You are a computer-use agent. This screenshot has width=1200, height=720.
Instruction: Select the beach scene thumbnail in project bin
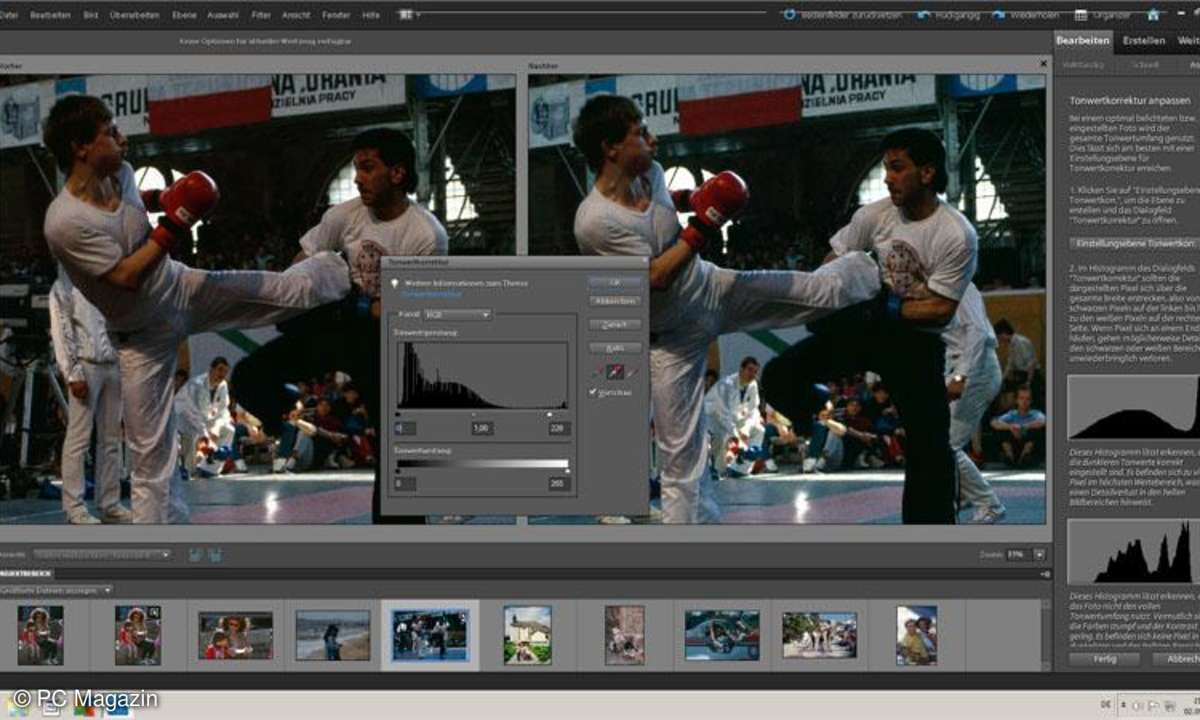pyautogui.click(x=332, y=635)
